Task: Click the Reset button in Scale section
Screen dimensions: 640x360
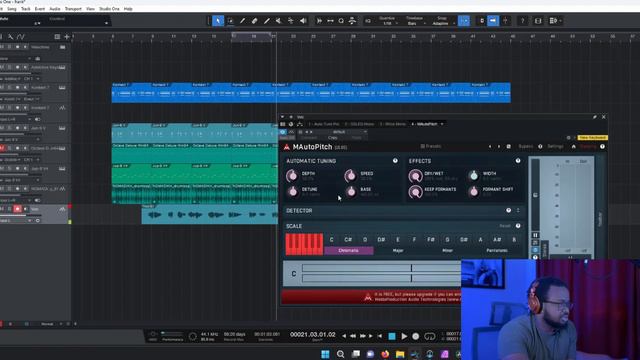Action: pos(505,226)
